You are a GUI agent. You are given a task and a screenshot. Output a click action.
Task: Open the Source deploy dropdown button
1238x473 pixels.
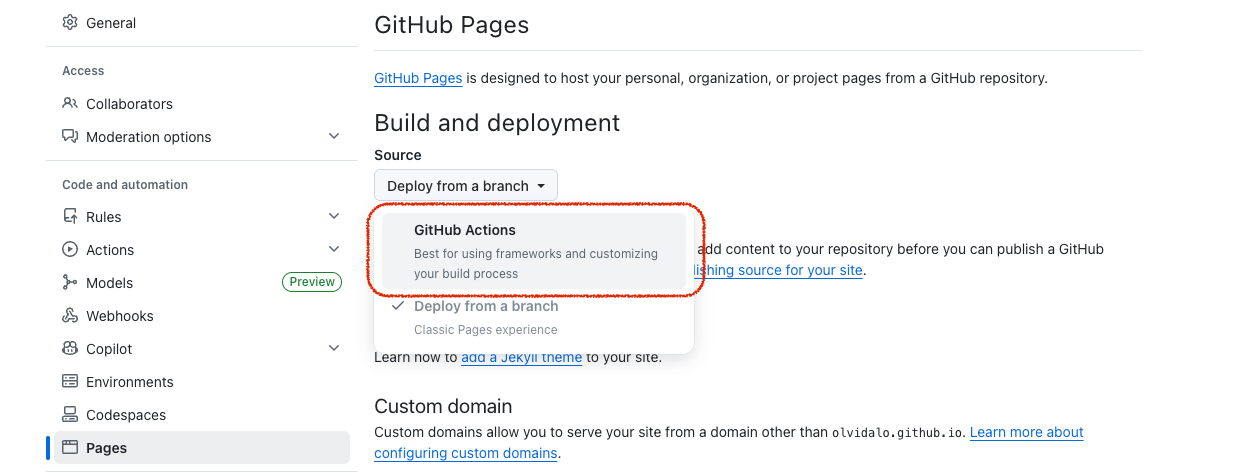click(465, 186)
